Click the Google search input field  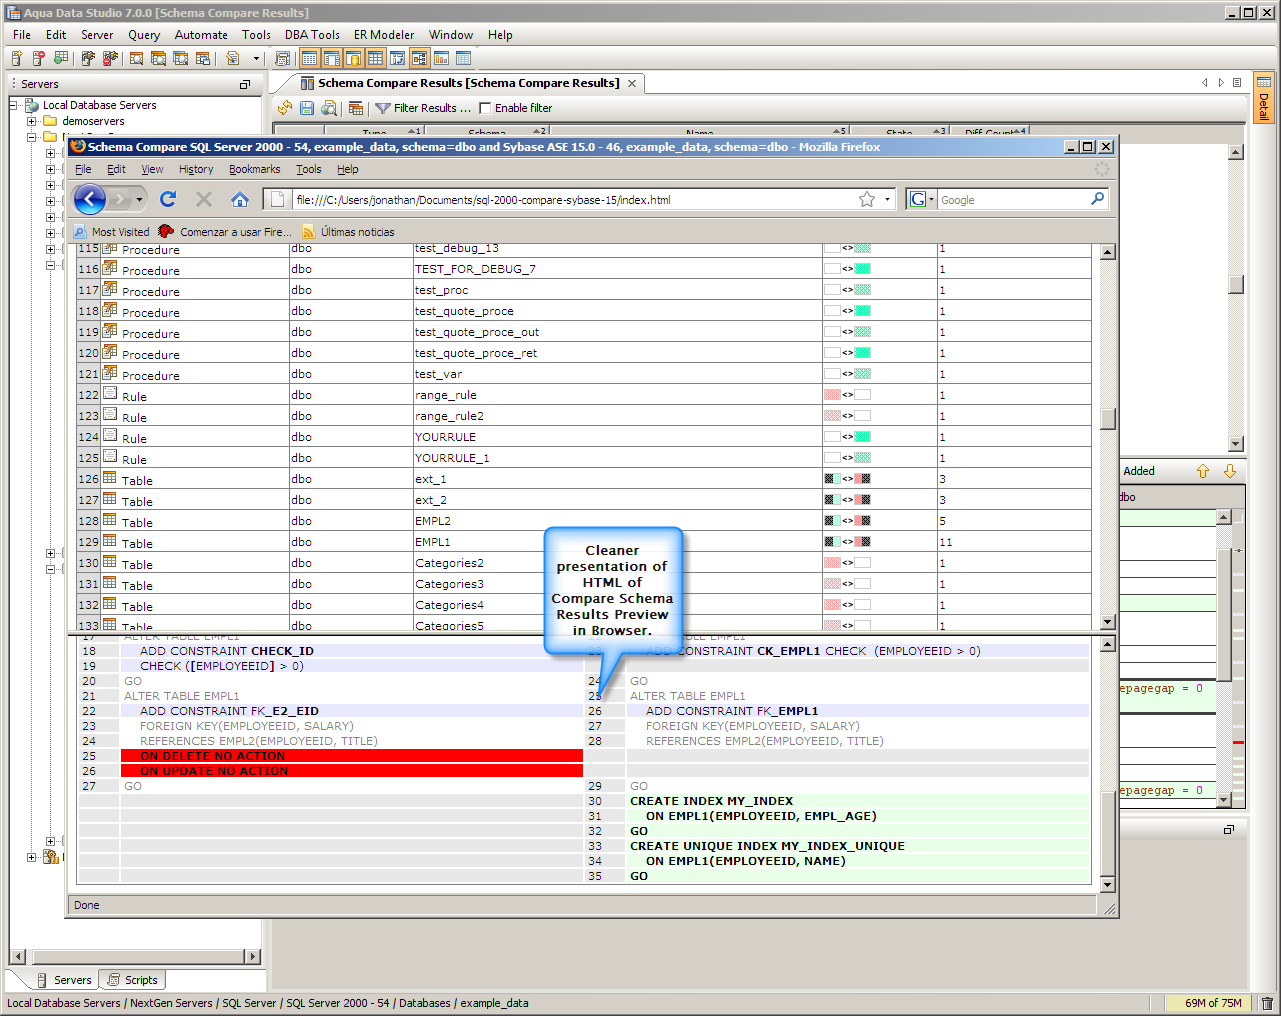pos(1013,199)
